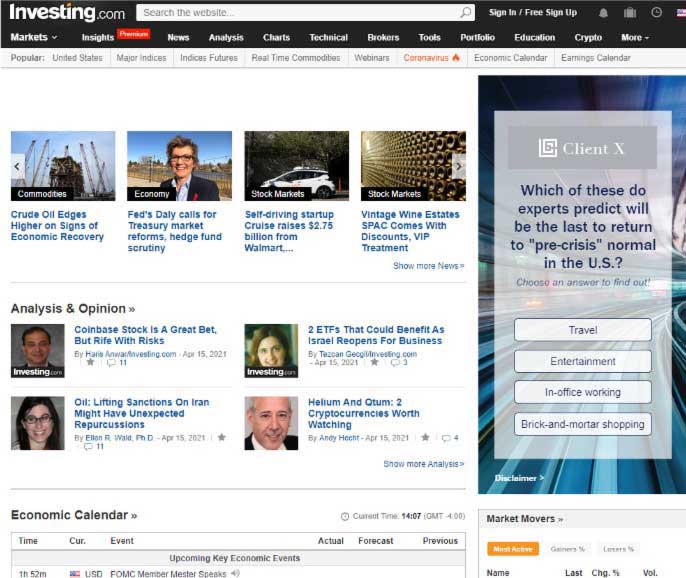Select the Losers % tab

[x=618, y=549]
